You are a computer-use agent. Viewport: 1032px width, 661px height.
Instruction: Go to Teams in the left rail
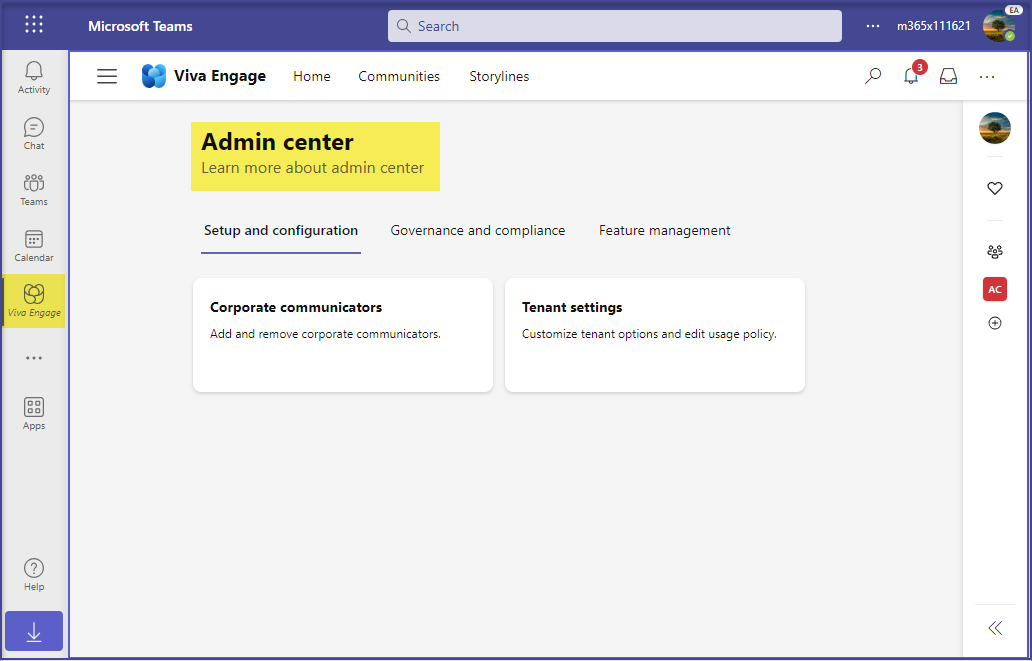(x=34, y=188)
